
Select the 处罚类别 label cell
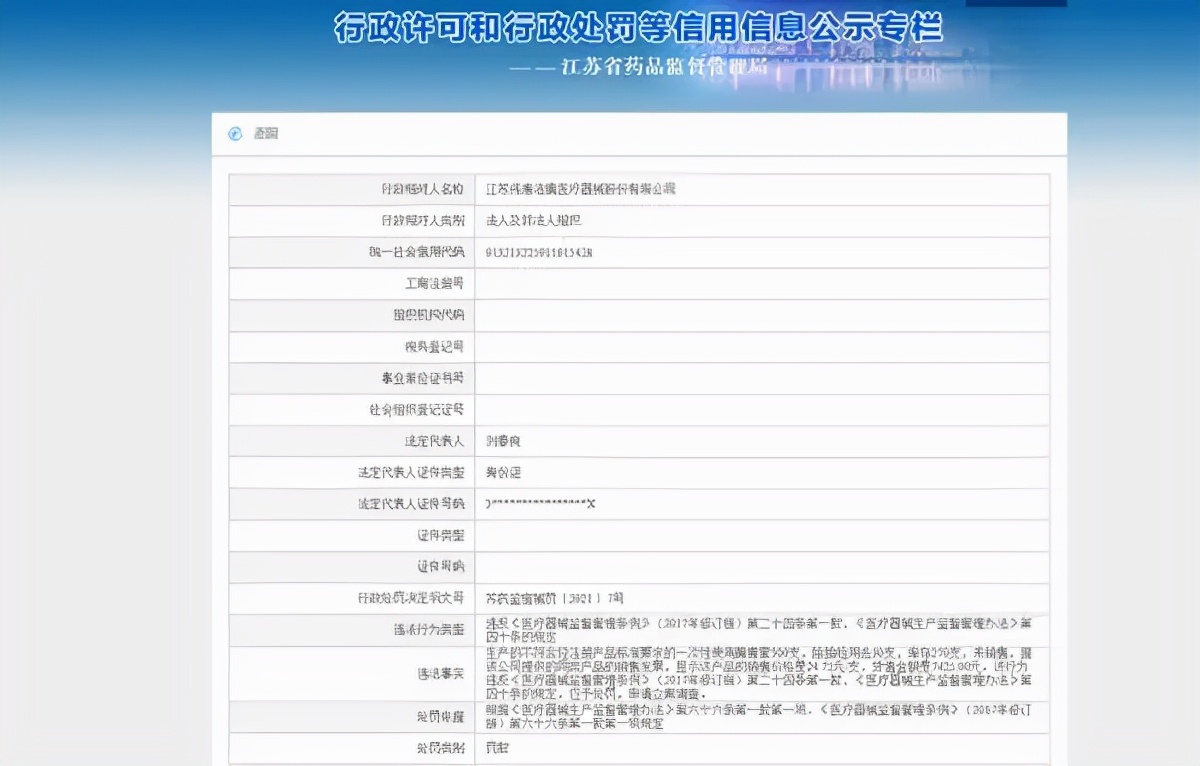click(x=352, y=748)
